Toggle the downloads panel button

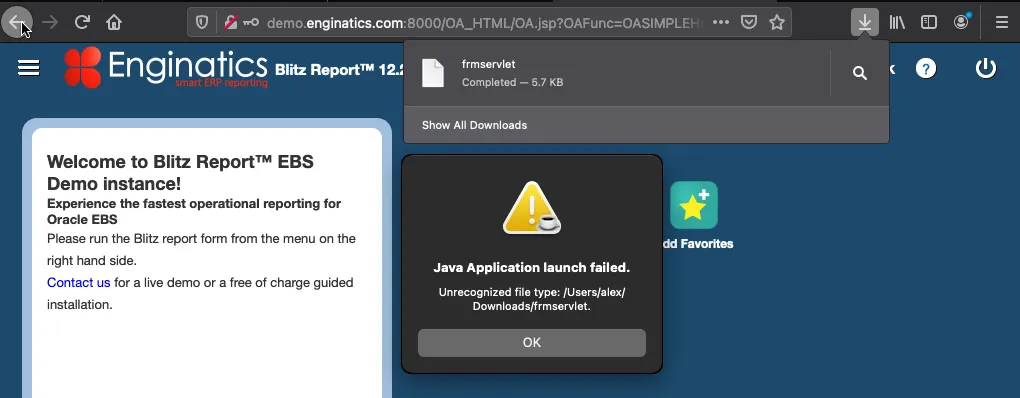coord(865,22)
